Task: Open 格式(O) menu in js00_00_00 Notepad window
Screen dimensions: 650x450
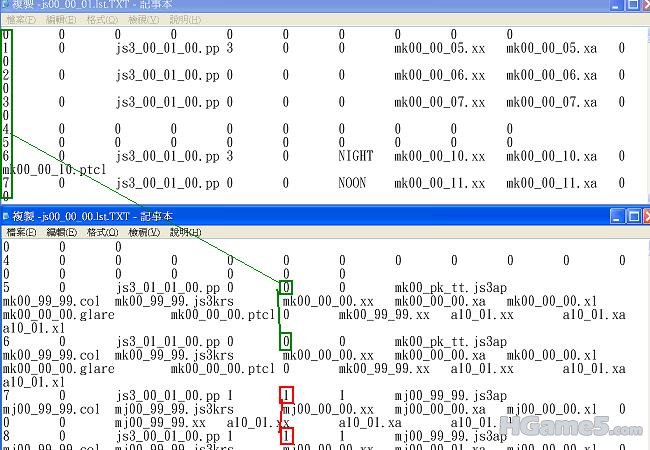Action: click(x=103, y=232)
